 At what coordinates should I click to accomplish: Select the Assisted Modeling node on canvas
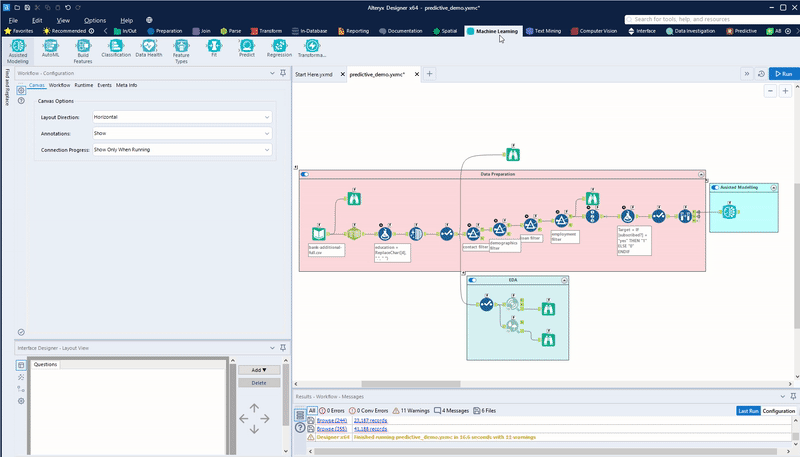[729, 211]
